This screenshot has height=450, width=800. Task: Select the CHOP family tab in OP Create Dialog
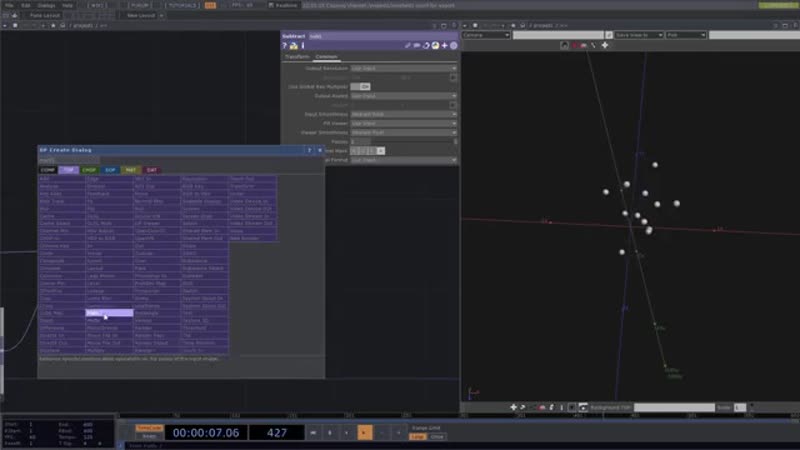89,170
